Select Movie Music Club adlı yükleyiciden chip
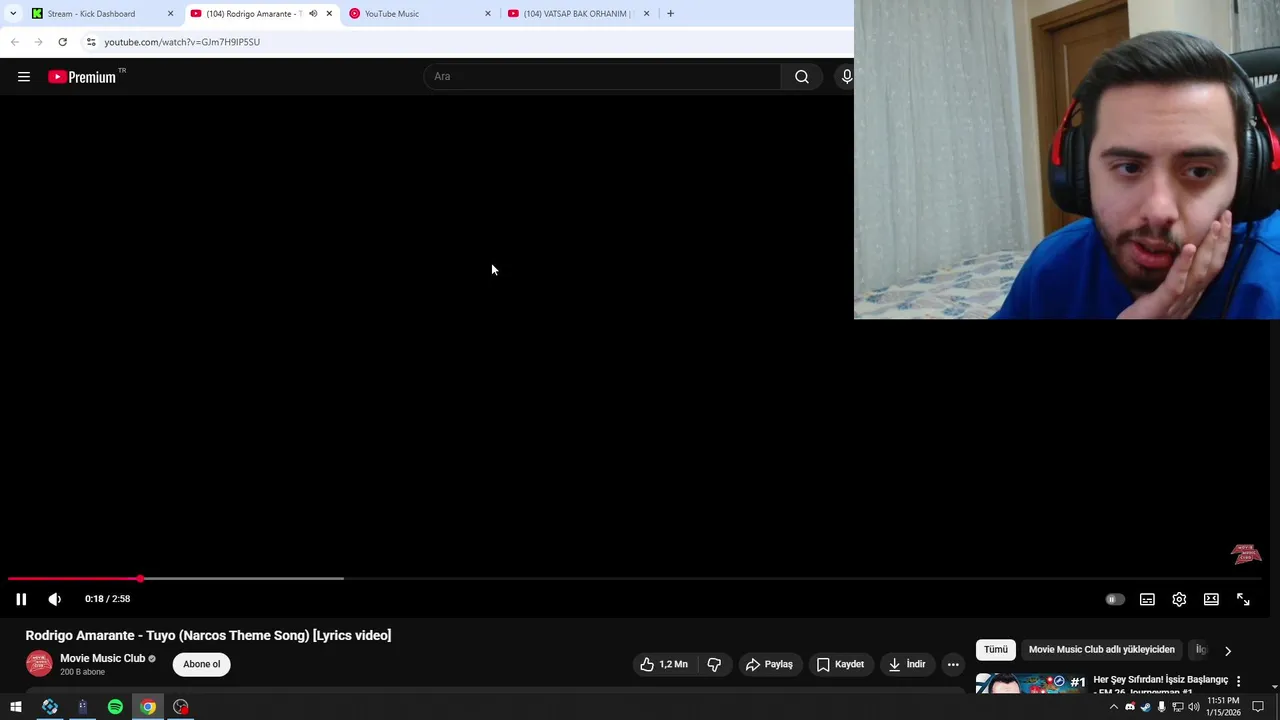1280x720 pixels. 1102,650
